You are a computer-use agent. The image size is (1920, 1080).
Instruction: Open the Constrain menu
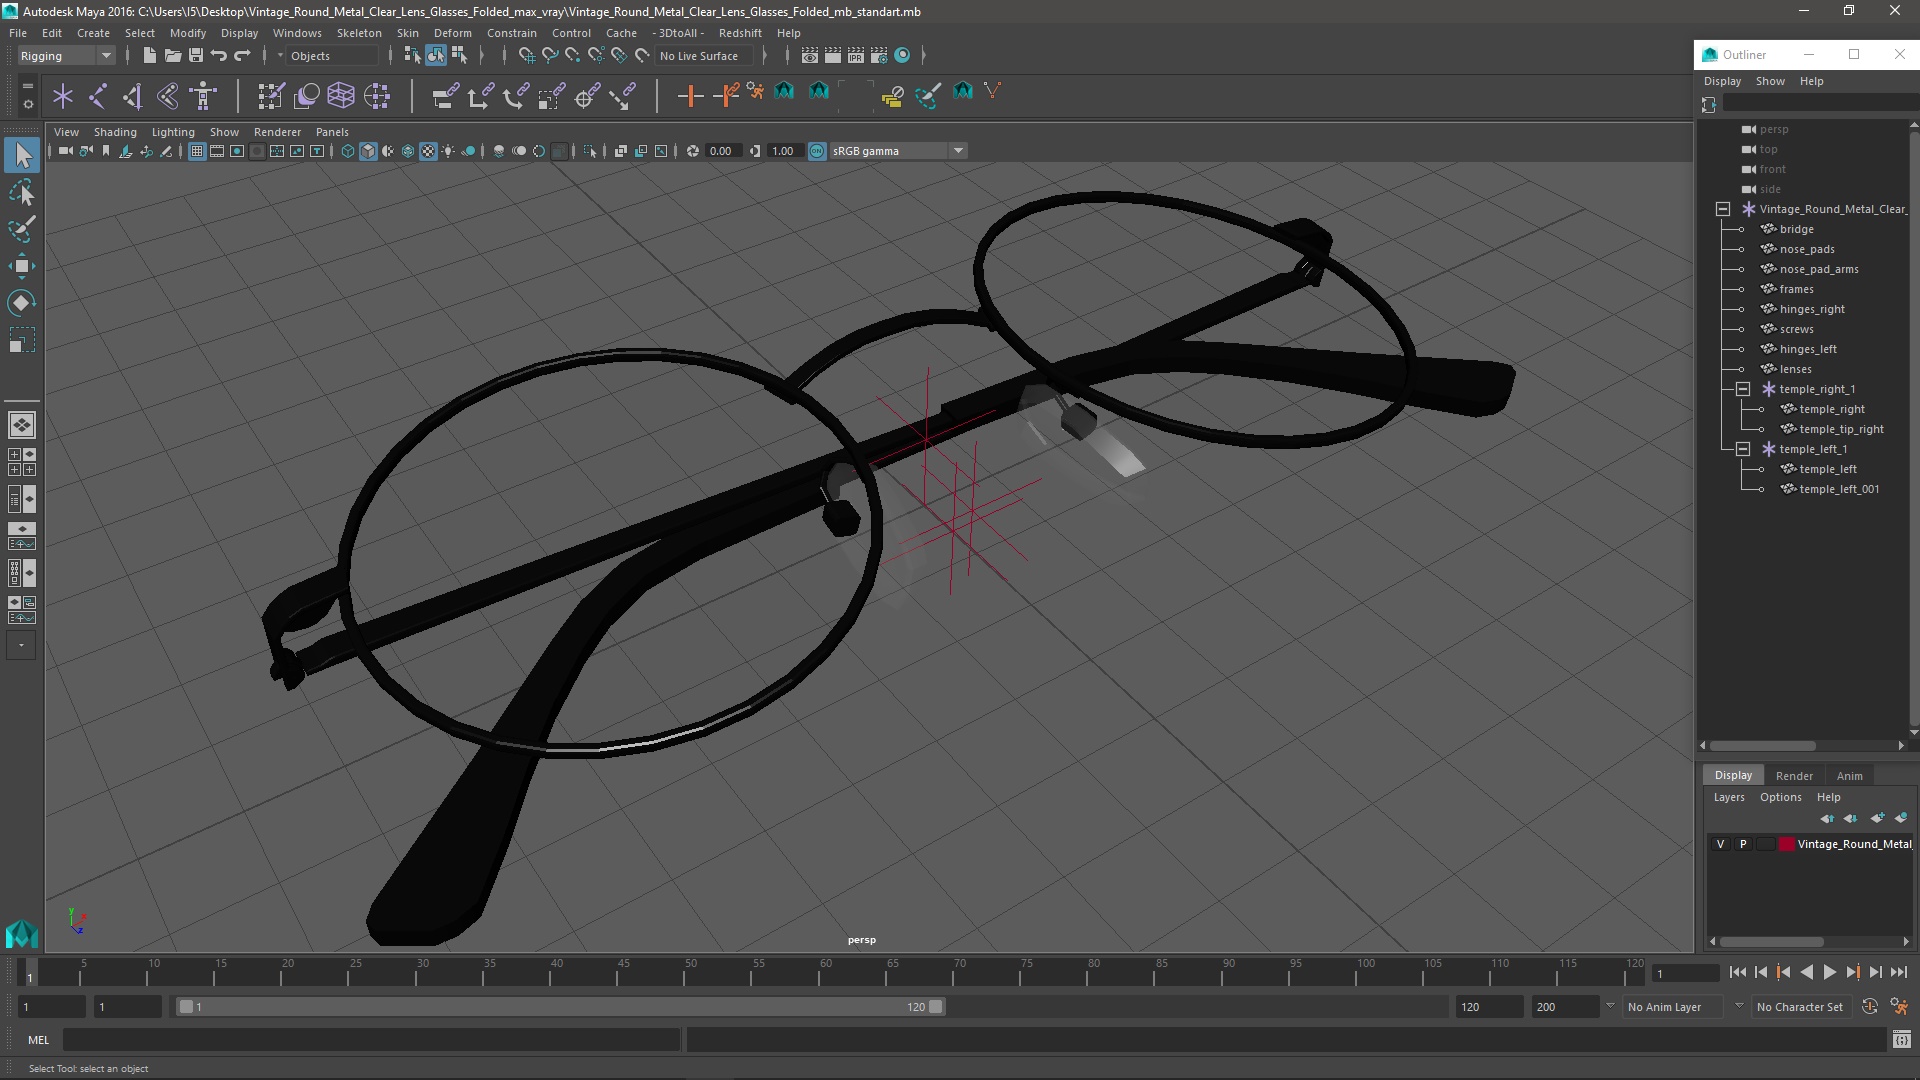tap(511, 33)
